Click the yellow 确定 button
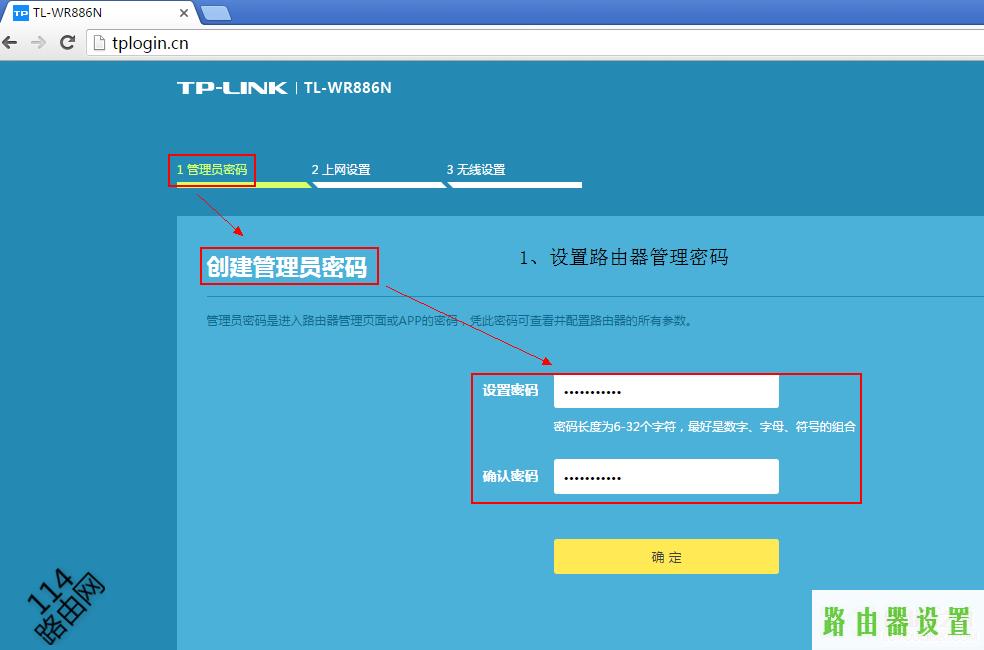The width and height of the screenshot is (984, 650). pyautogui.click(x=666, y=557)
